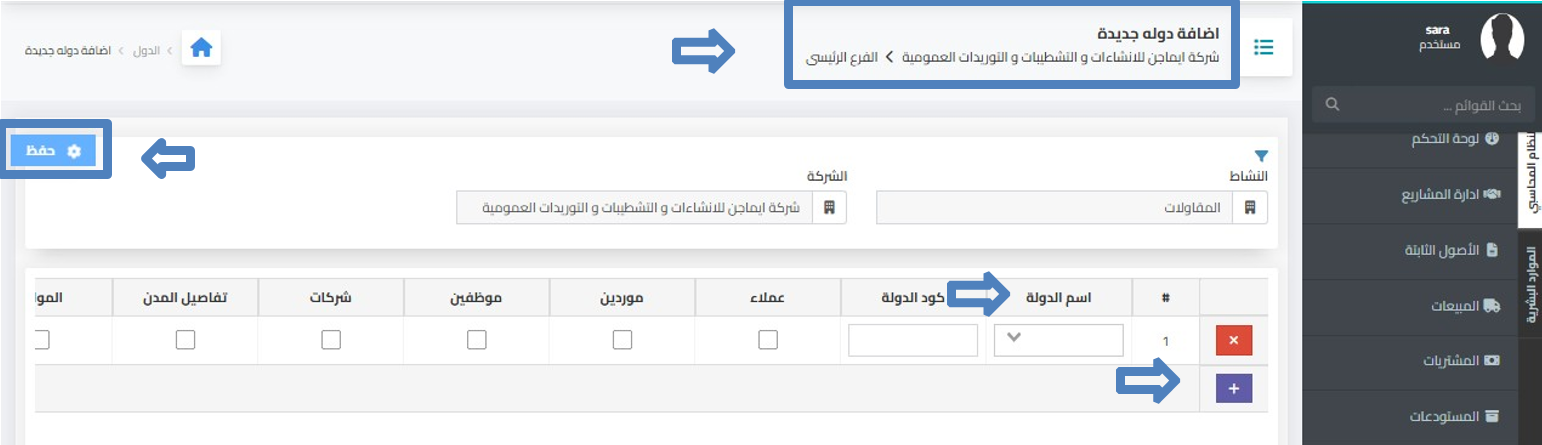The height and width of the screenshot is (445, 1542).
Task: Open the اسم الدولة dropdown
Action: (x=1059, y=340)
